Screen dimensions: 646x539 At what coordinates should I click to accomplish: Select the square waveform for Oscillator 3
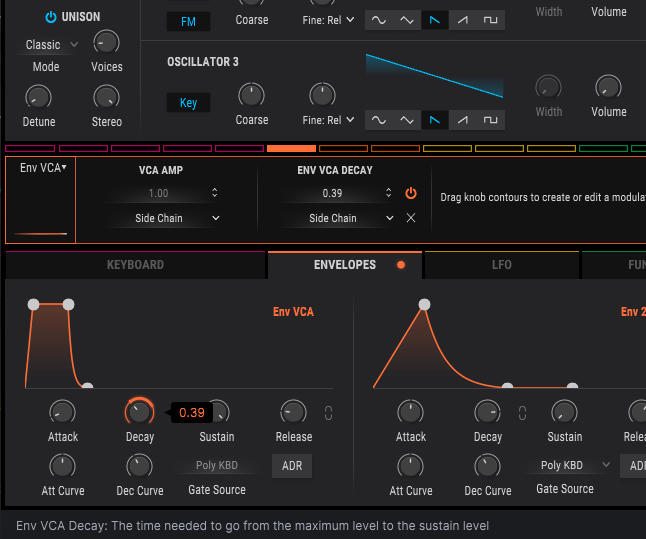click(x=490, y=120)
